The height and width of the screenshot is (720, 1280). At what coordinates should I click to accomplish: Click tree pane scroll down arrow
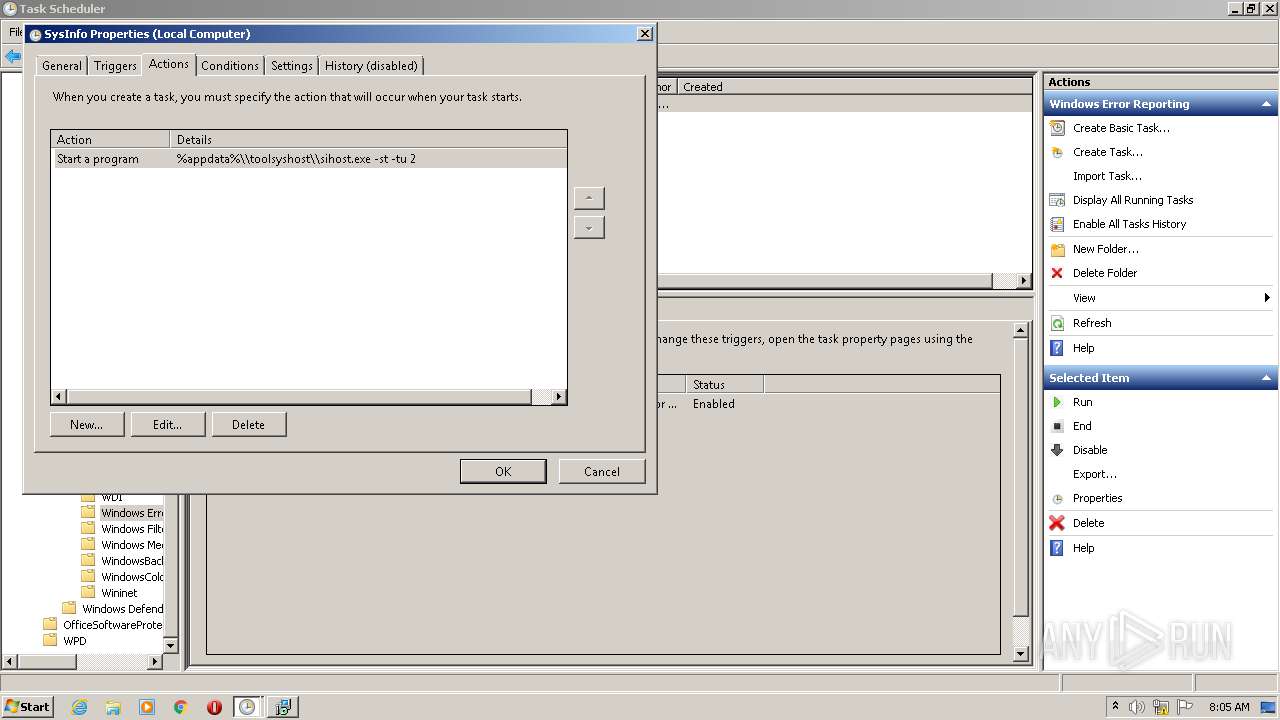tap(170, 646)
